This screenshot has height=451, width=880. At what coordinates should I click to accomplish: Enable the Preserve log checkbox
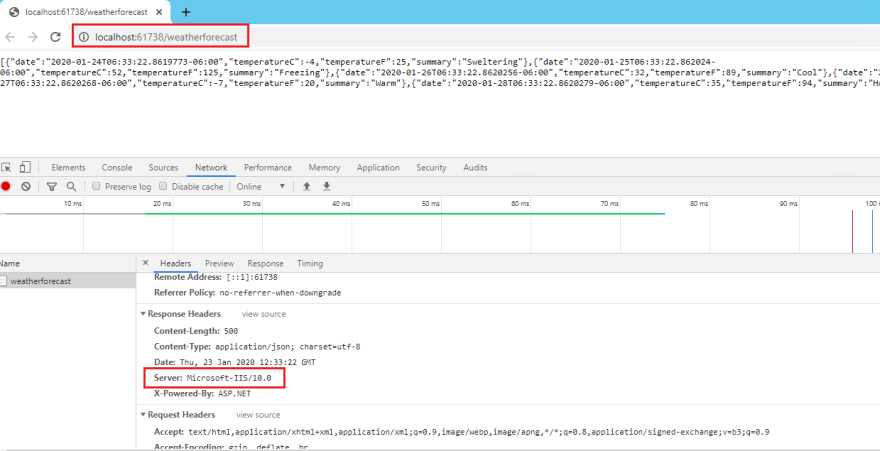[x=96, y=186]
